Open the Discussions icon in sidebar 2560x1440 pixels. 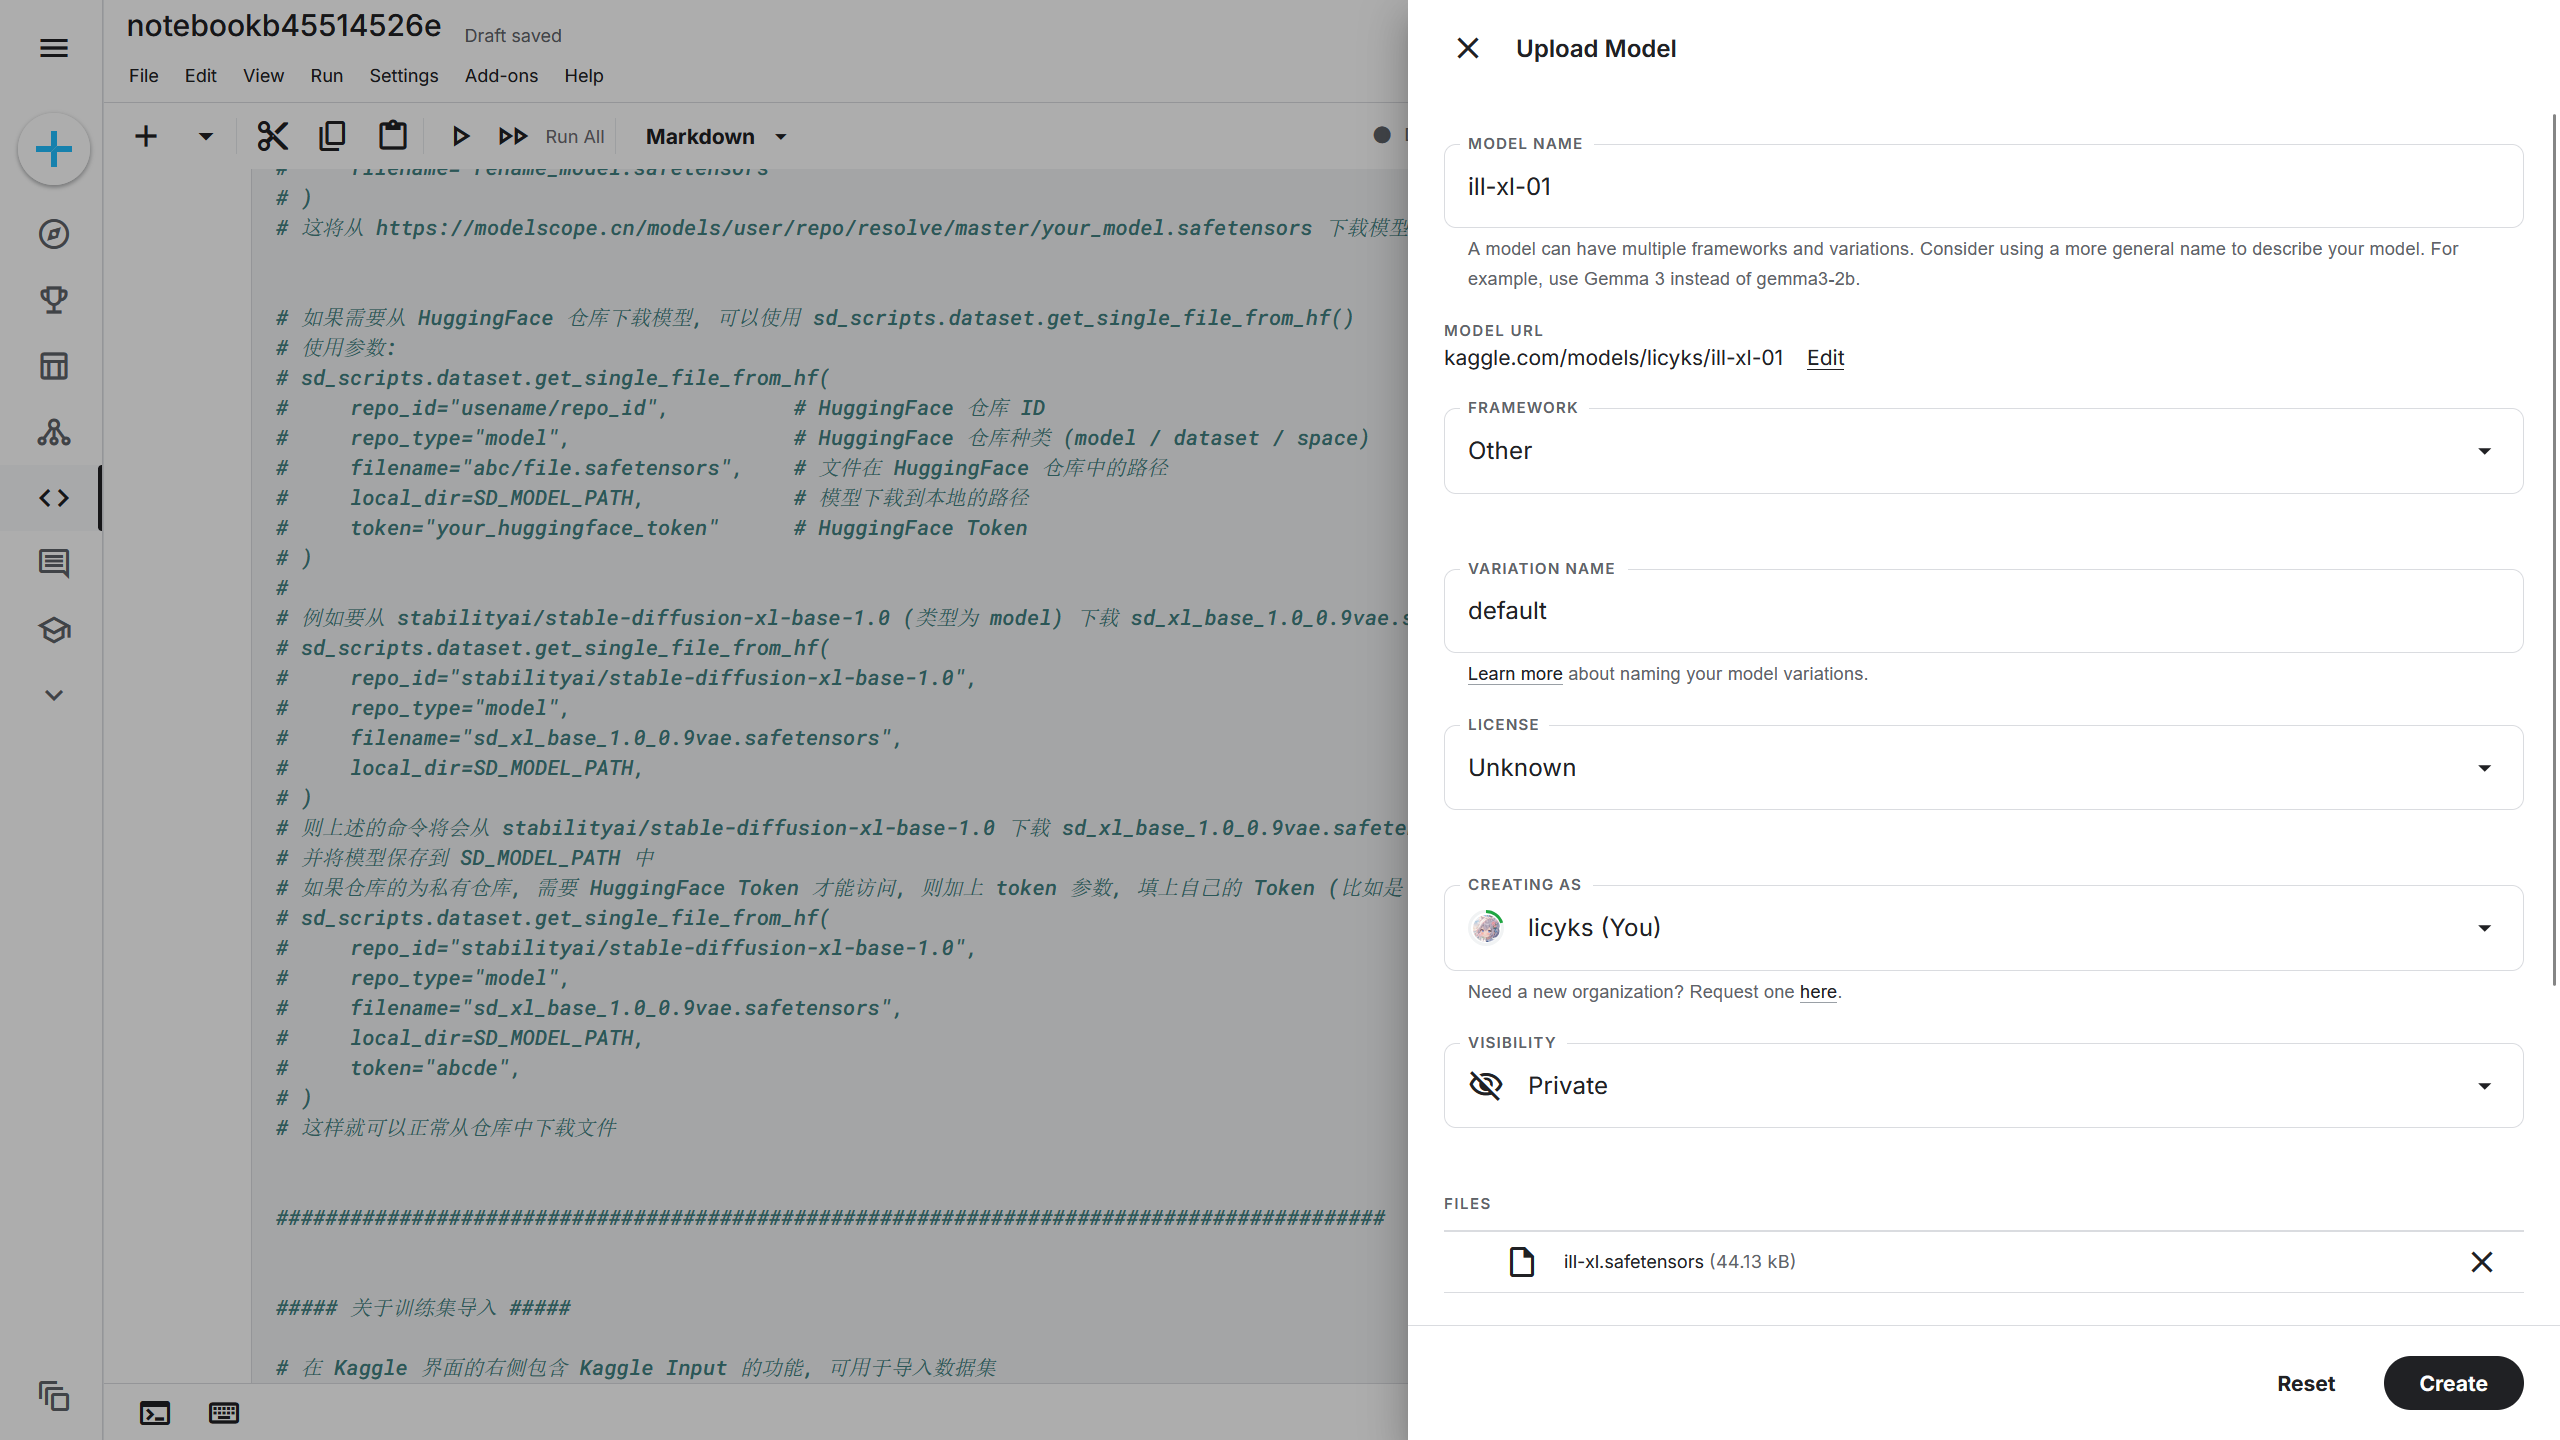(x=54, y=564)
